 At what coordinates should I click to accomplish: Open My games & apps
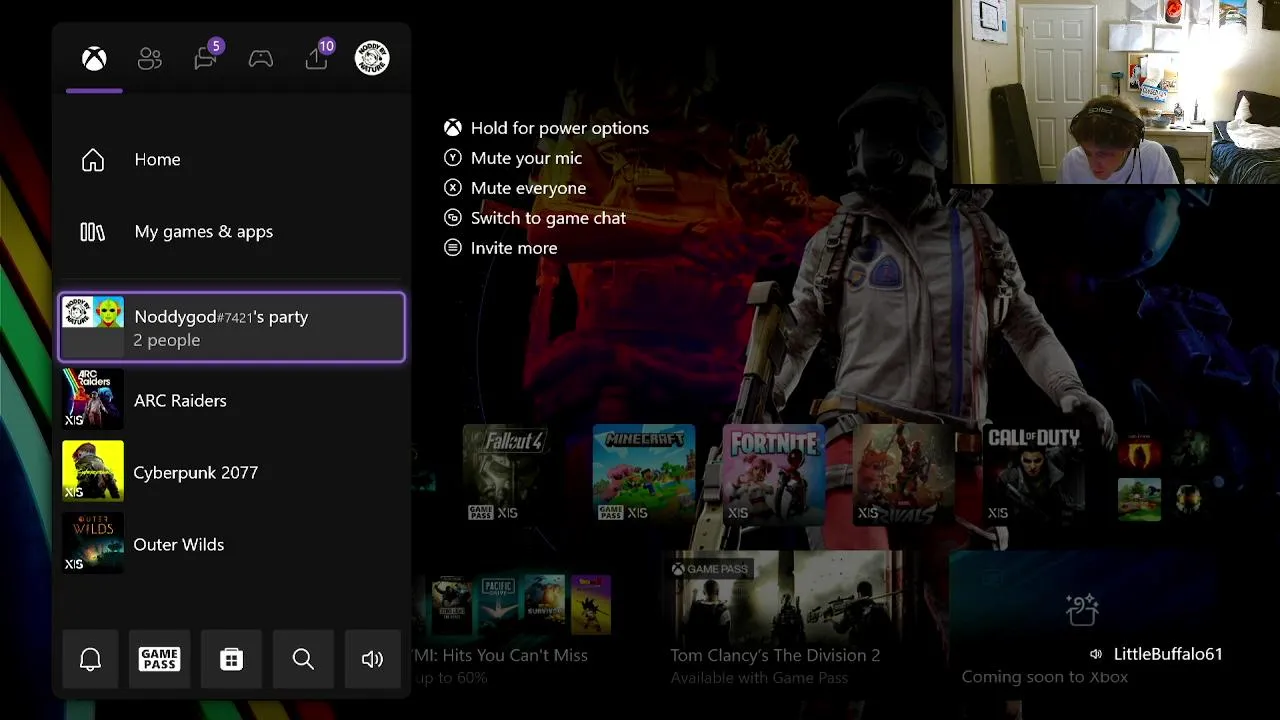click(232, 232)
